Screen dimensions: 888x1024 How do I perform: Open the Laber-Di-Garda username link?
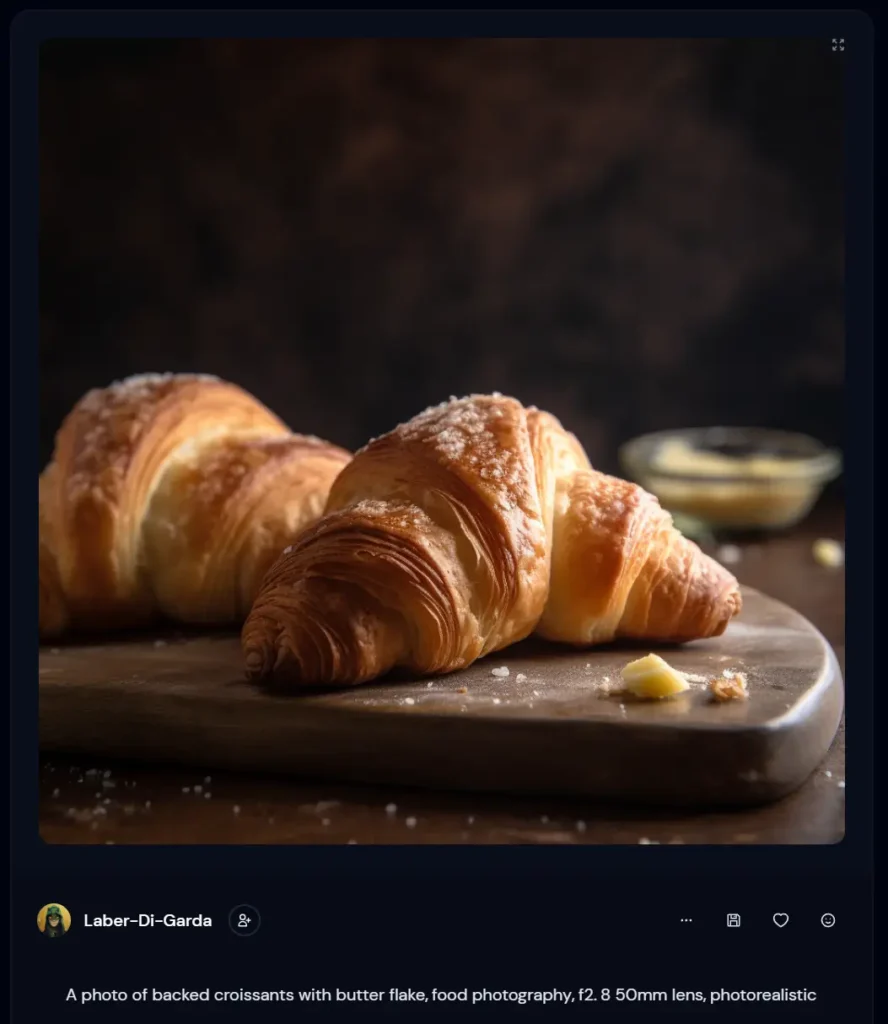(148, 920)
